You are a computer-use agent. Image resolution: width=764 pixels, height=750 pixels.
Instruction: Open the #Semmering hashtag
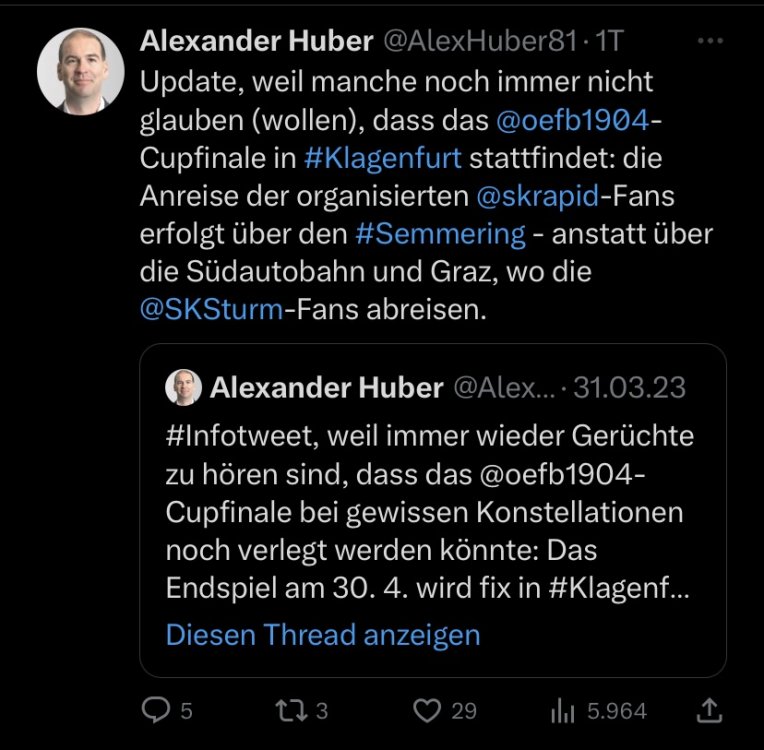pyautogui.click(x=440, y=234)
